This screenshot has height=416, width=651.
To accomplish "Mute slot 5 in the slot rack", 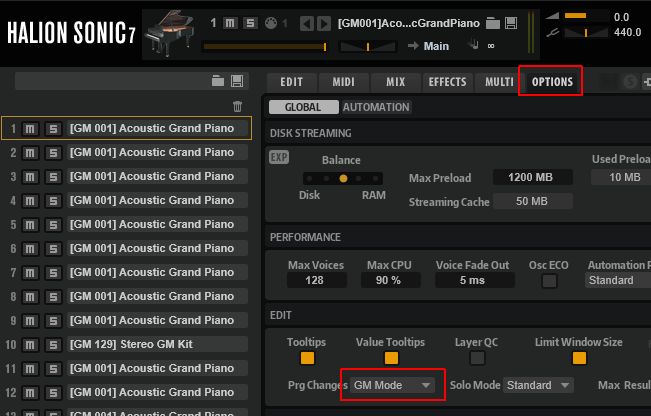I will [x=30, y=225].
